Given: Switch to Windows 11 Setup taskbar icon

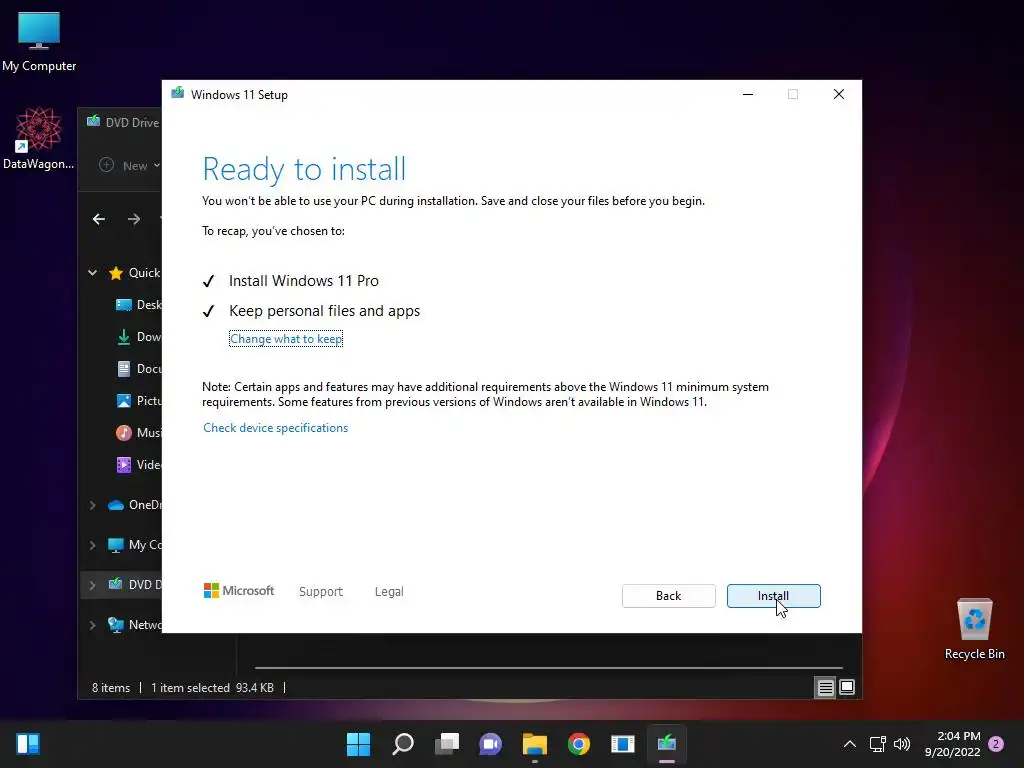Looking at the screenshot, I should pyautogui.click(x=667, y=744).
